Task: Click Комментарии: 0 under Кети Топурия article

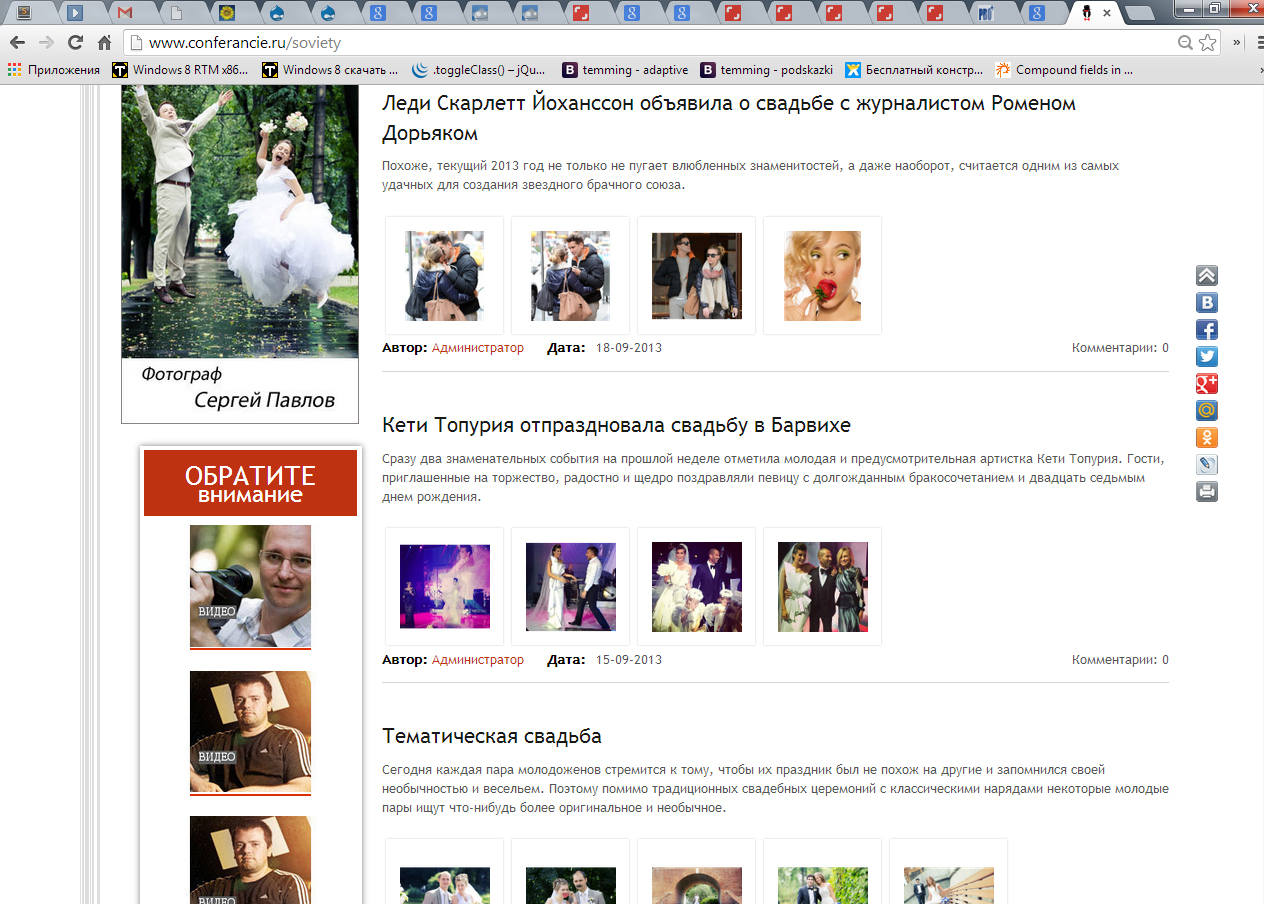Action: (1120, 660)
